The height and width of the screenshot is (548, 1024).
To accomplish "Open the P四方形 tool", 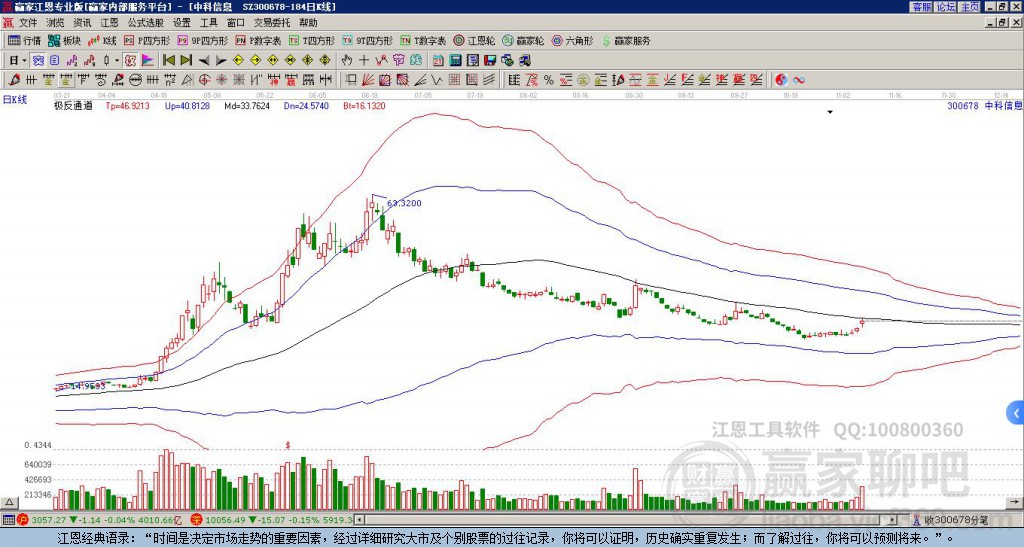I will 147,40.
